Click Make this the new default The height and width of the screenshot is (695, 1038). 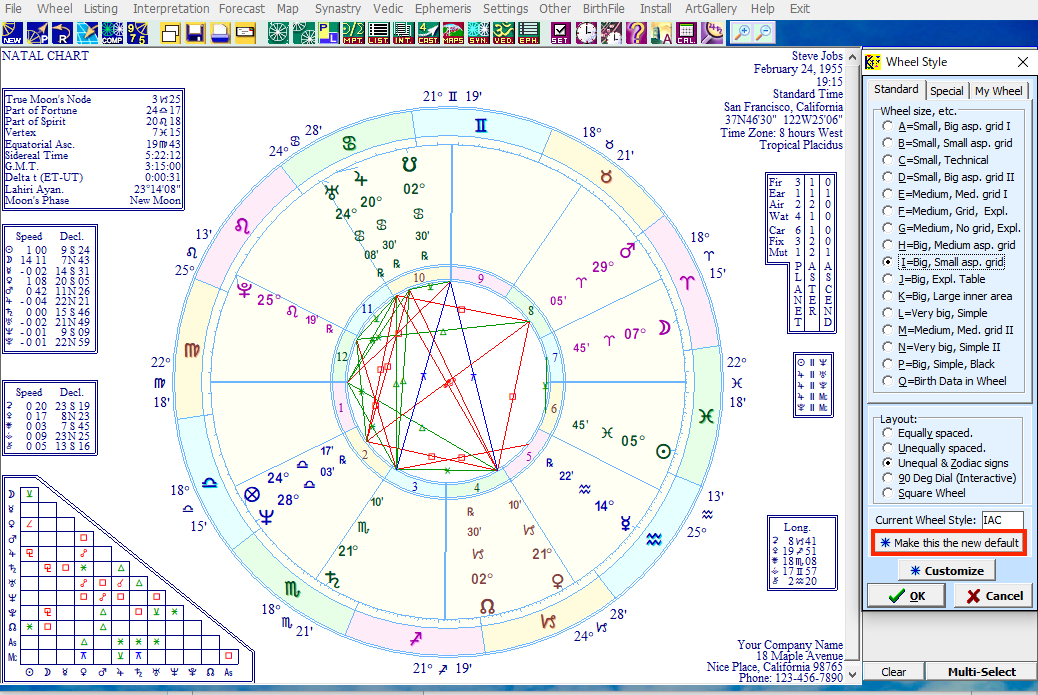[x=949, y=543]
